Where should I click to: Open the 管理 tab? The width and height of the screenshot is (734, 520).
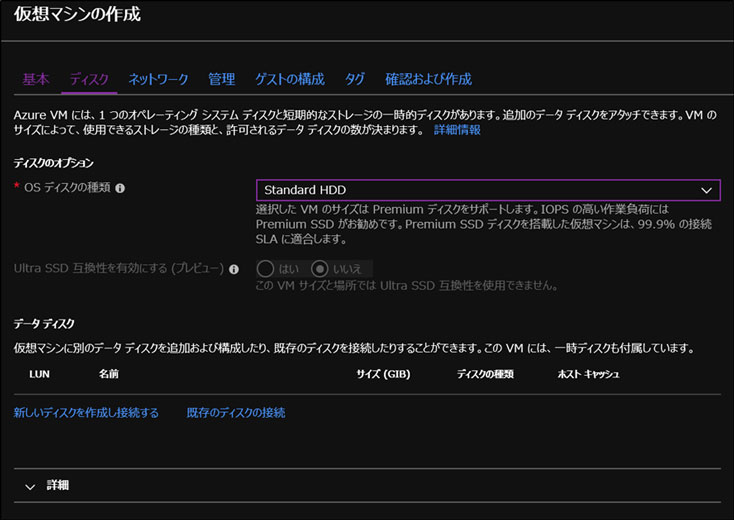[222, 79]
